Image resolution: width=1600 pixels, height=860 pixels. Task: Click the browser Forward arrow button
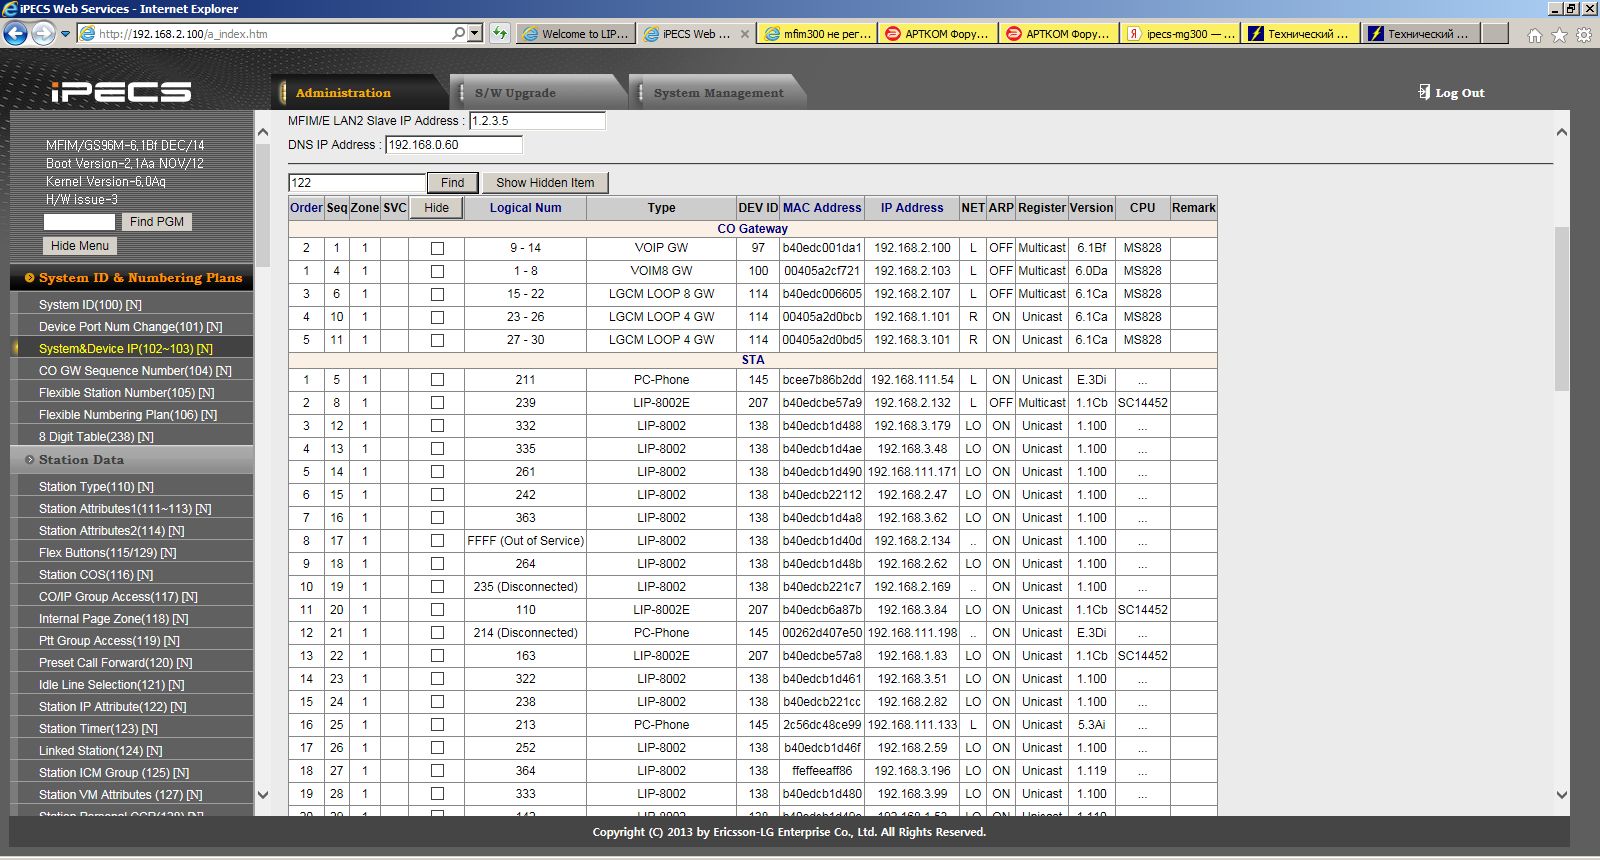43,34
